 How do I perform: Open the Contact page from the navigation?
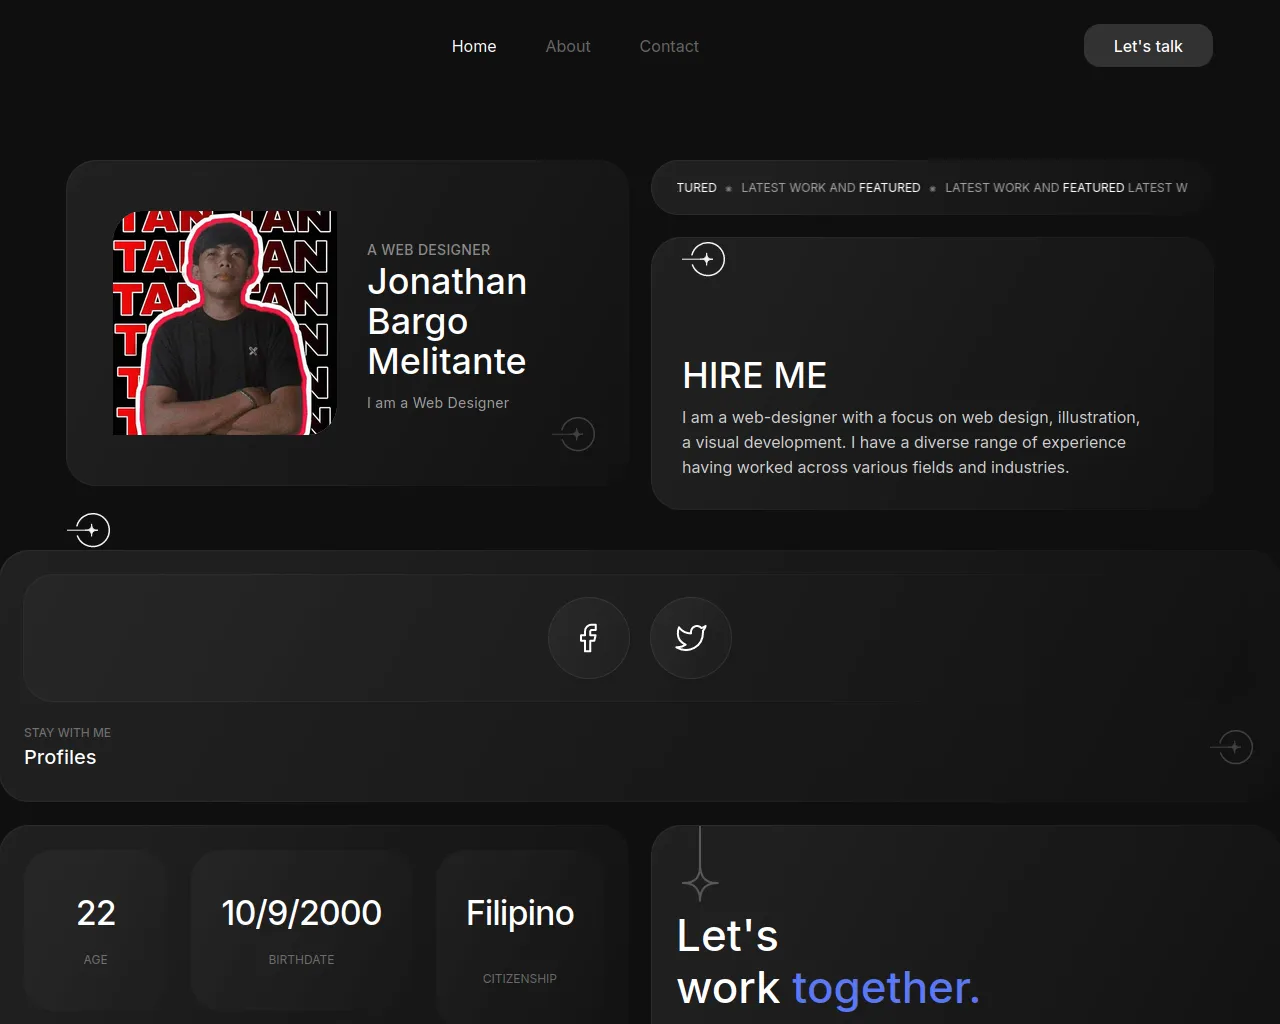point(669,46)
